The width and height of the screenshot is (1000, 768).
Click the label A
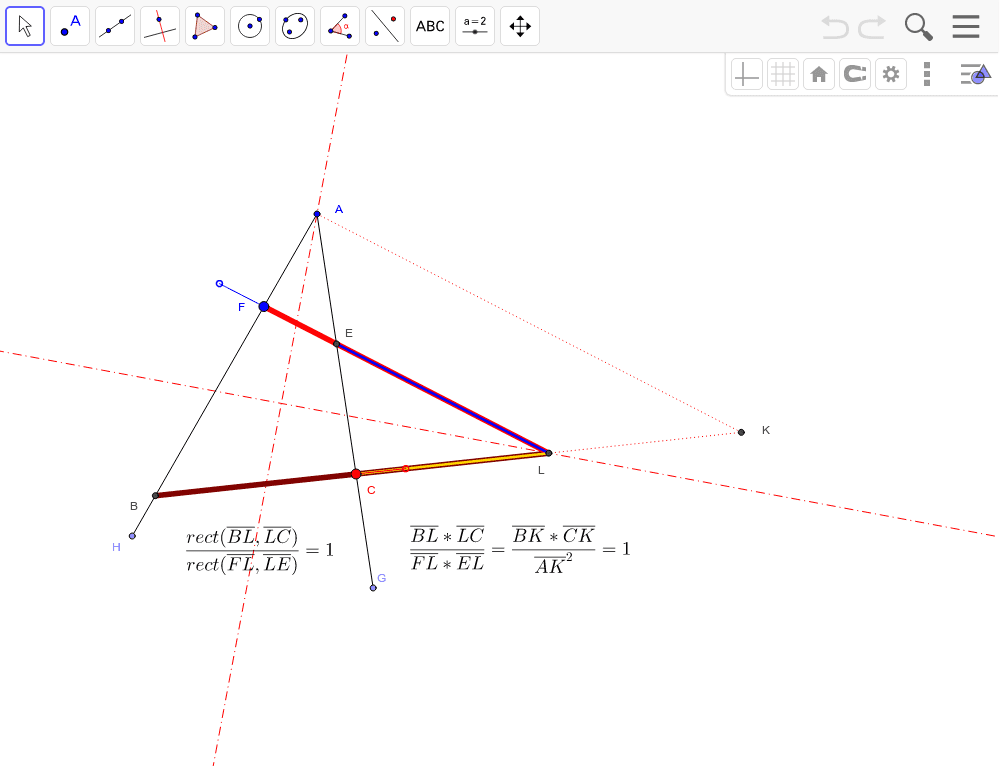pyautogui.click(x=339, y=209)
